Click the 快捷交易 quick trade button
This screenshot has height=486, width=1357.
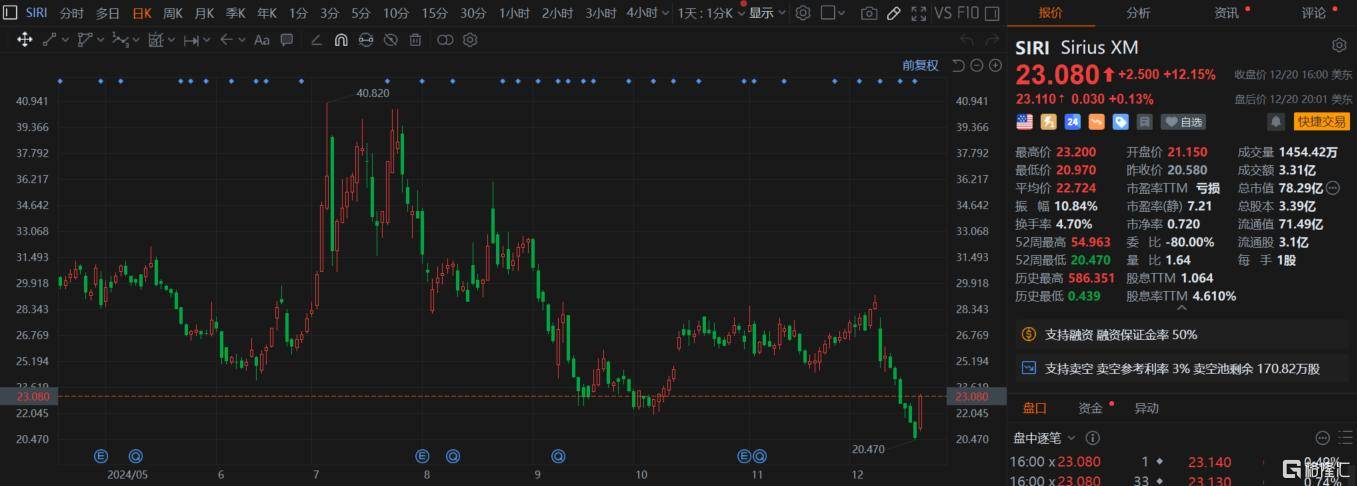[x=1321, y=122]
